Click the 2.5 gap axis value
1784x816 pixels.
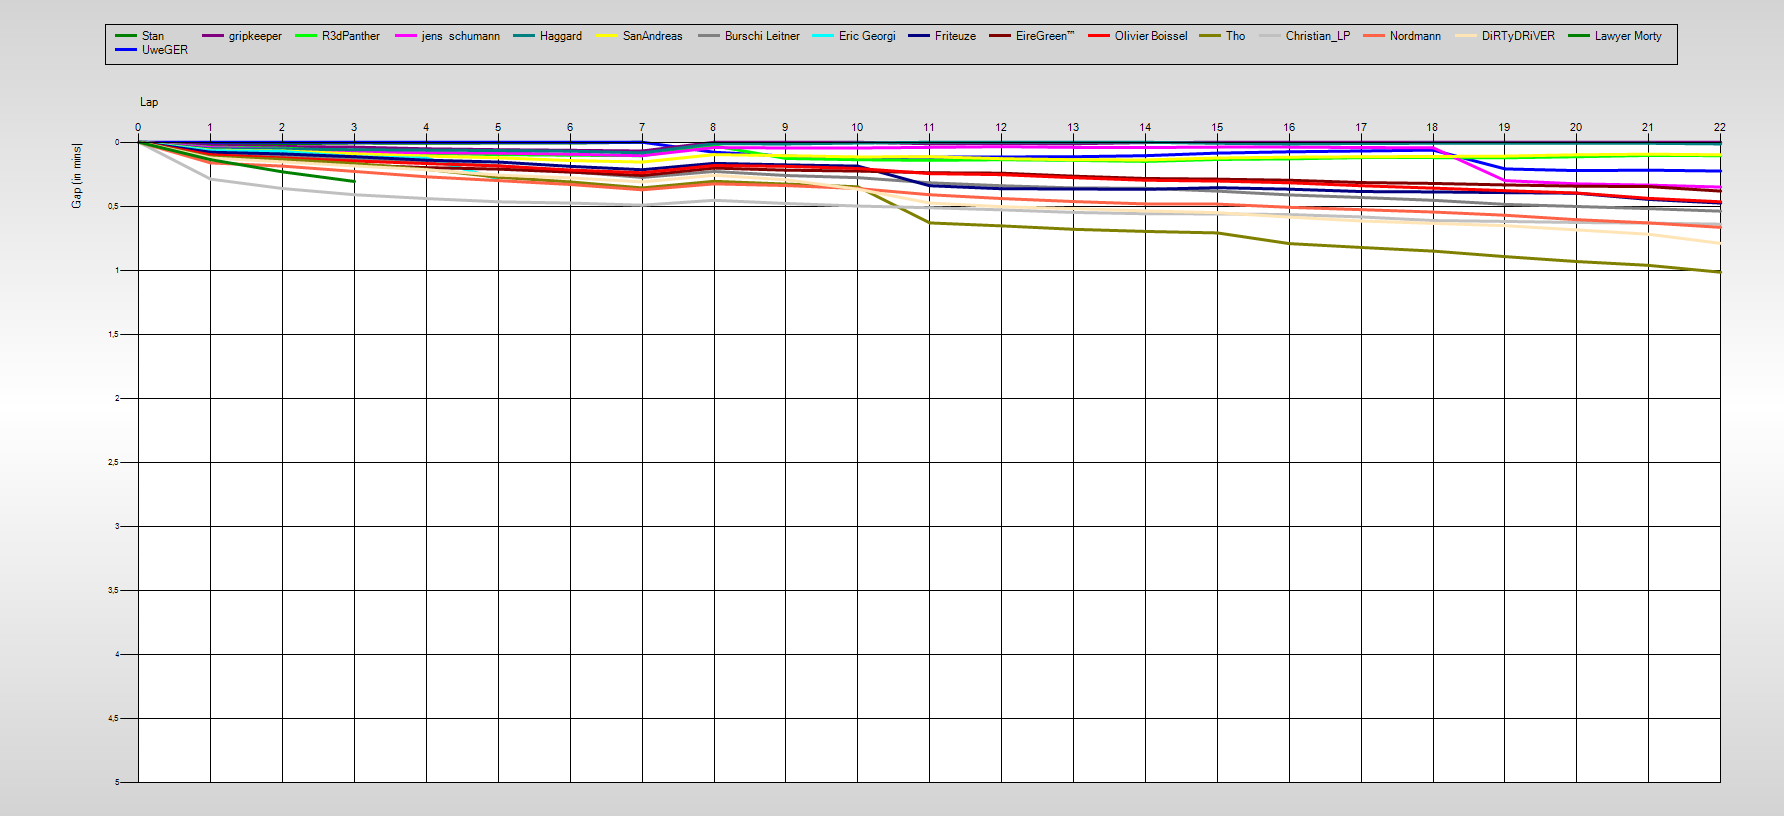(115, 462)
